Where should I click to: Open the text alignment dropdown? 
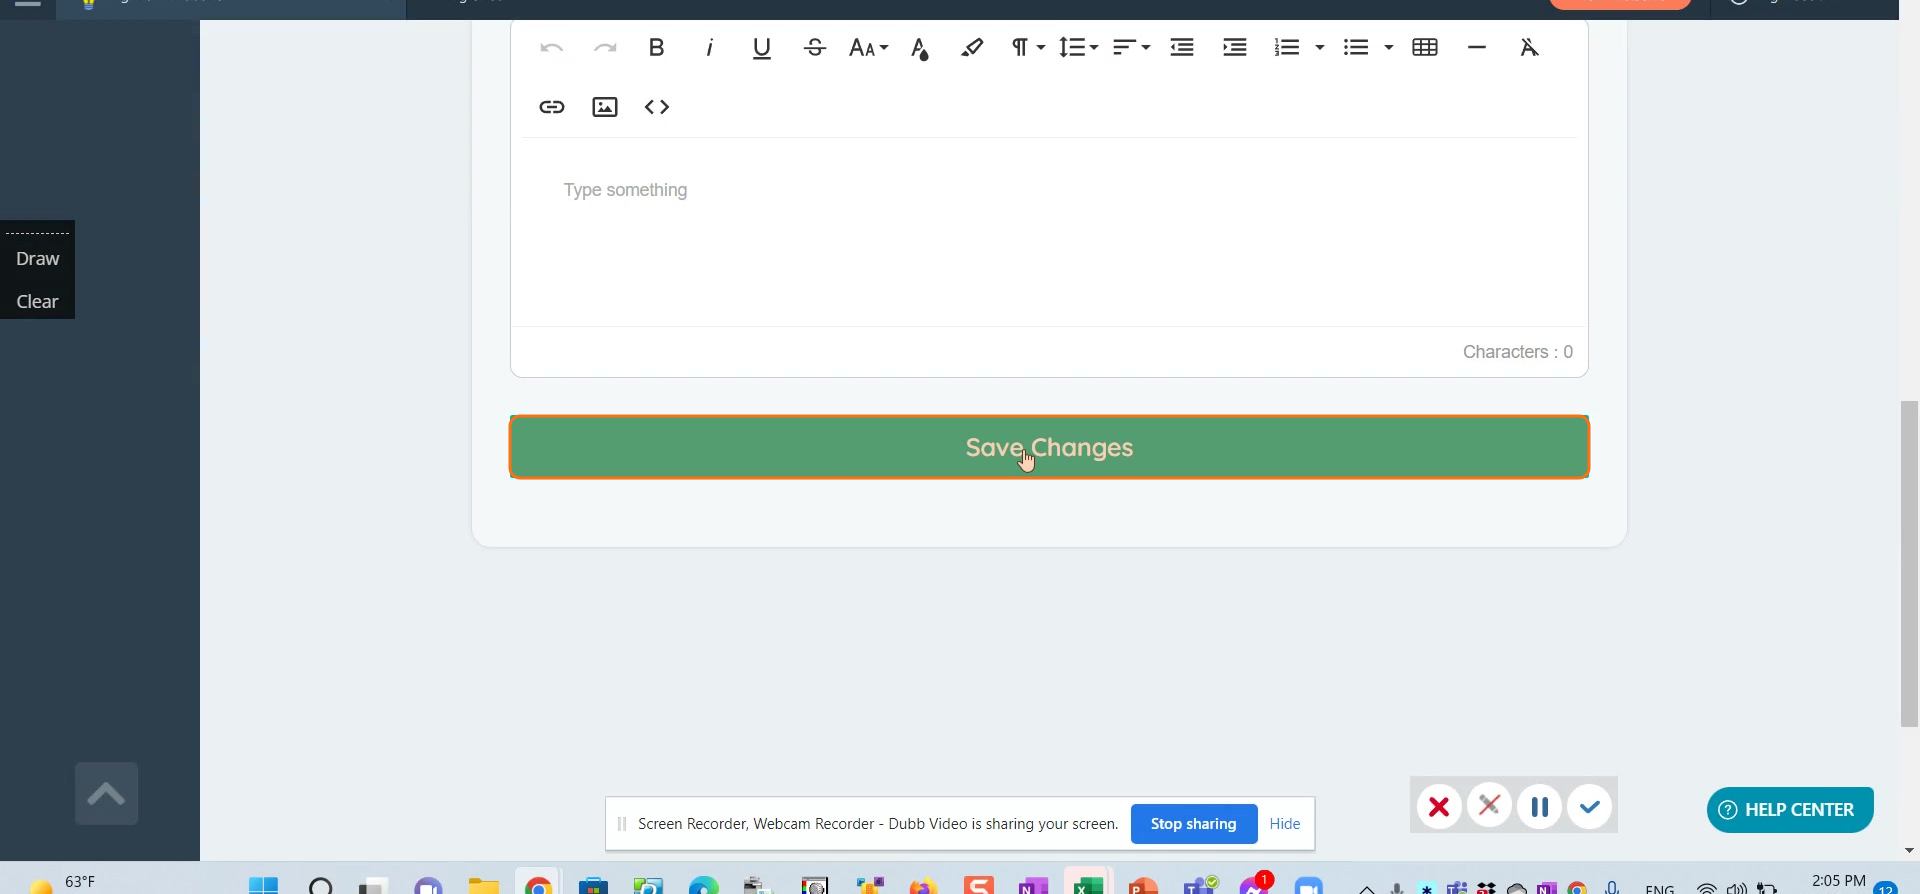[x=1131, y=47]
